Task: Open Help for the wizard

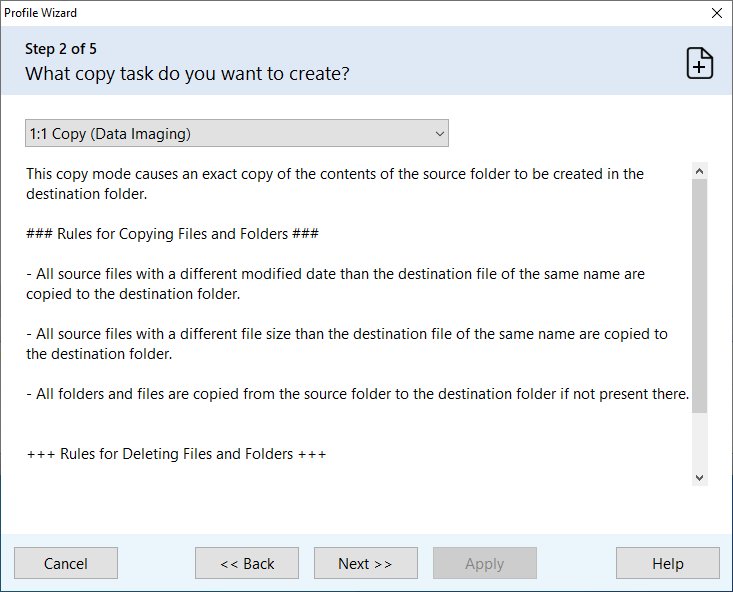Action: [x=667, y=564]
